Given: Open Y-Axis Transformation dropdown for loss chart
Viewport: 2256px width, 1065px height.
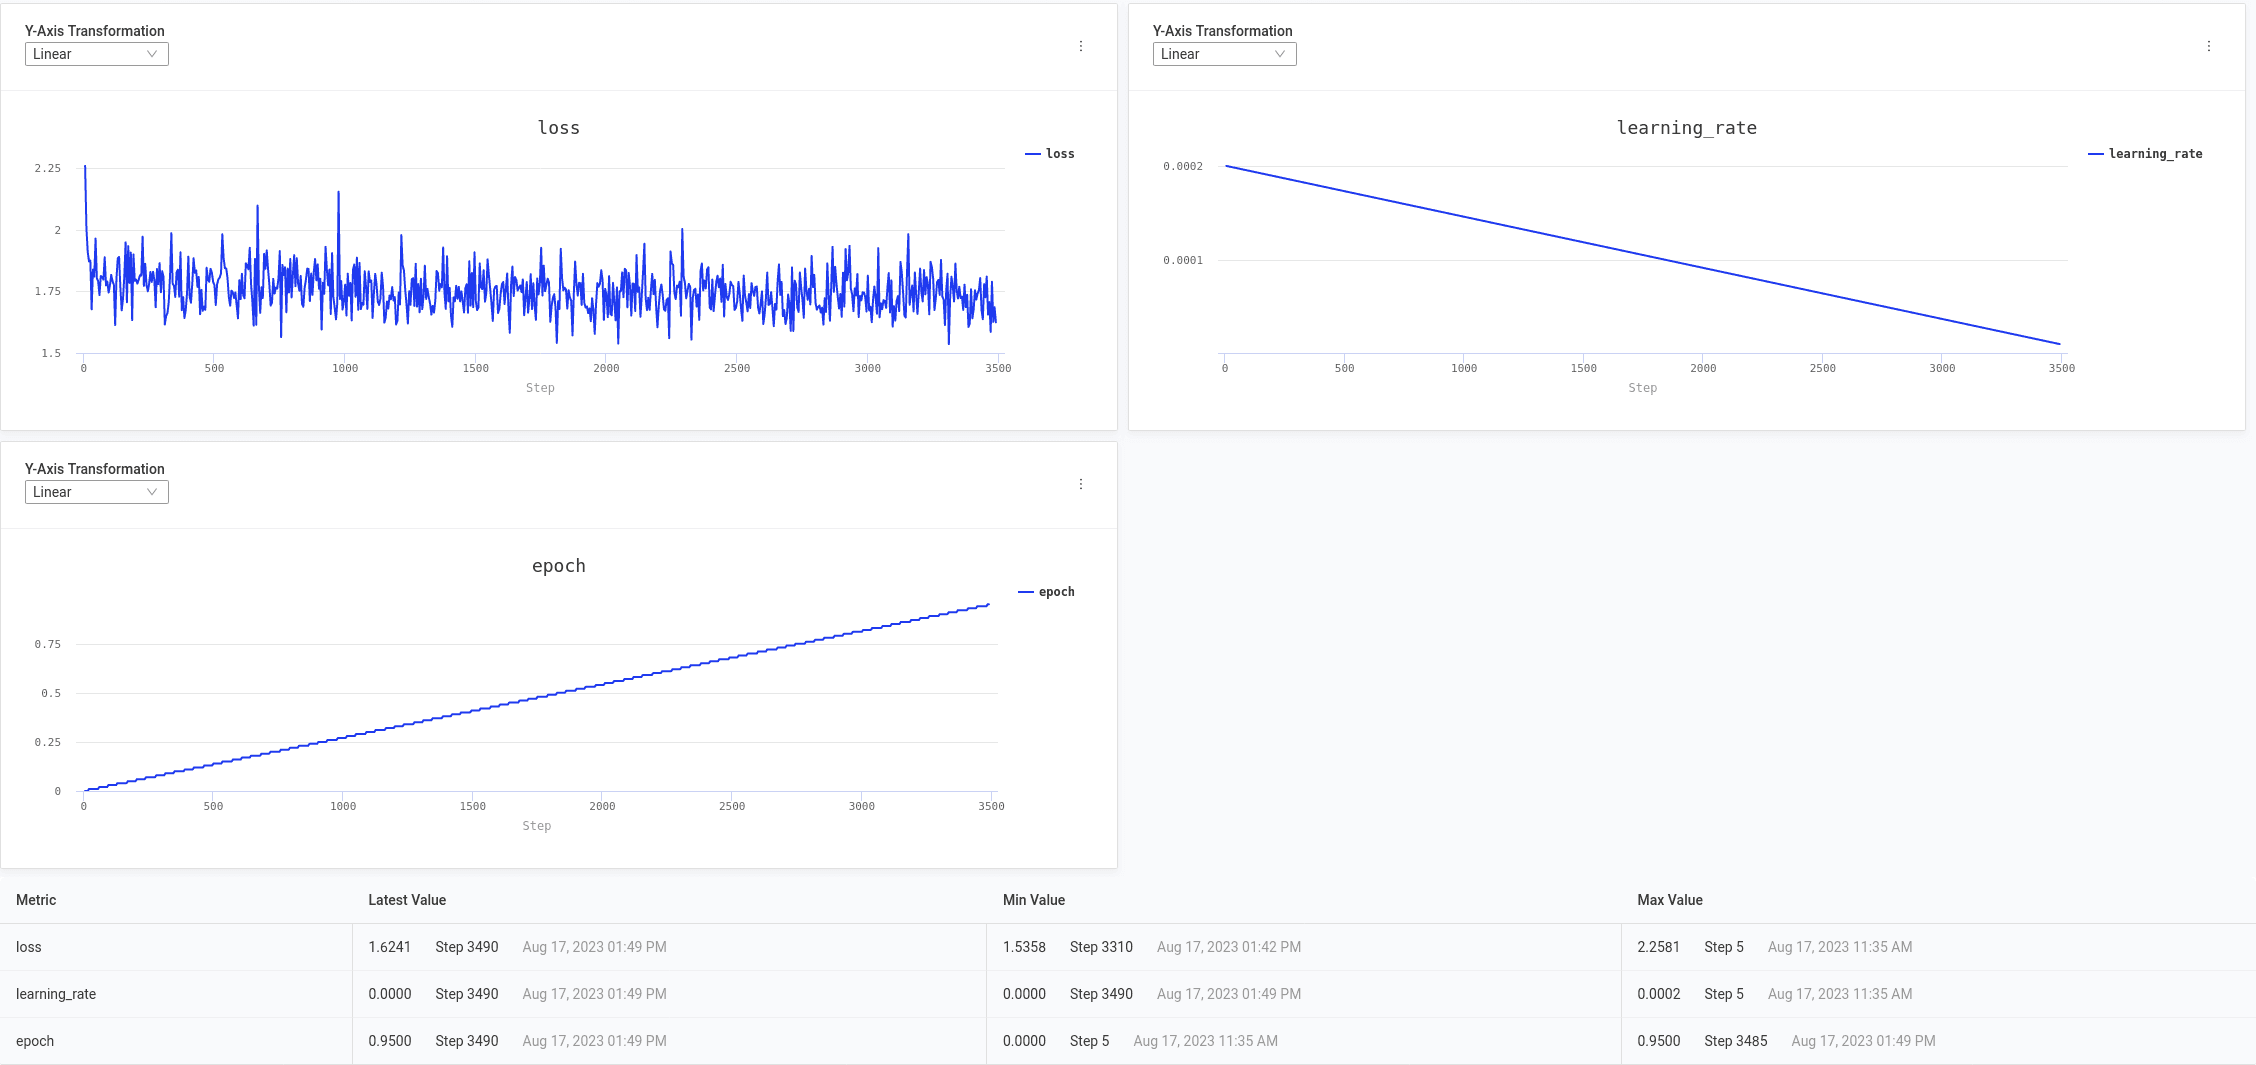Looking at the screenshot, I should tap(97, 54).
